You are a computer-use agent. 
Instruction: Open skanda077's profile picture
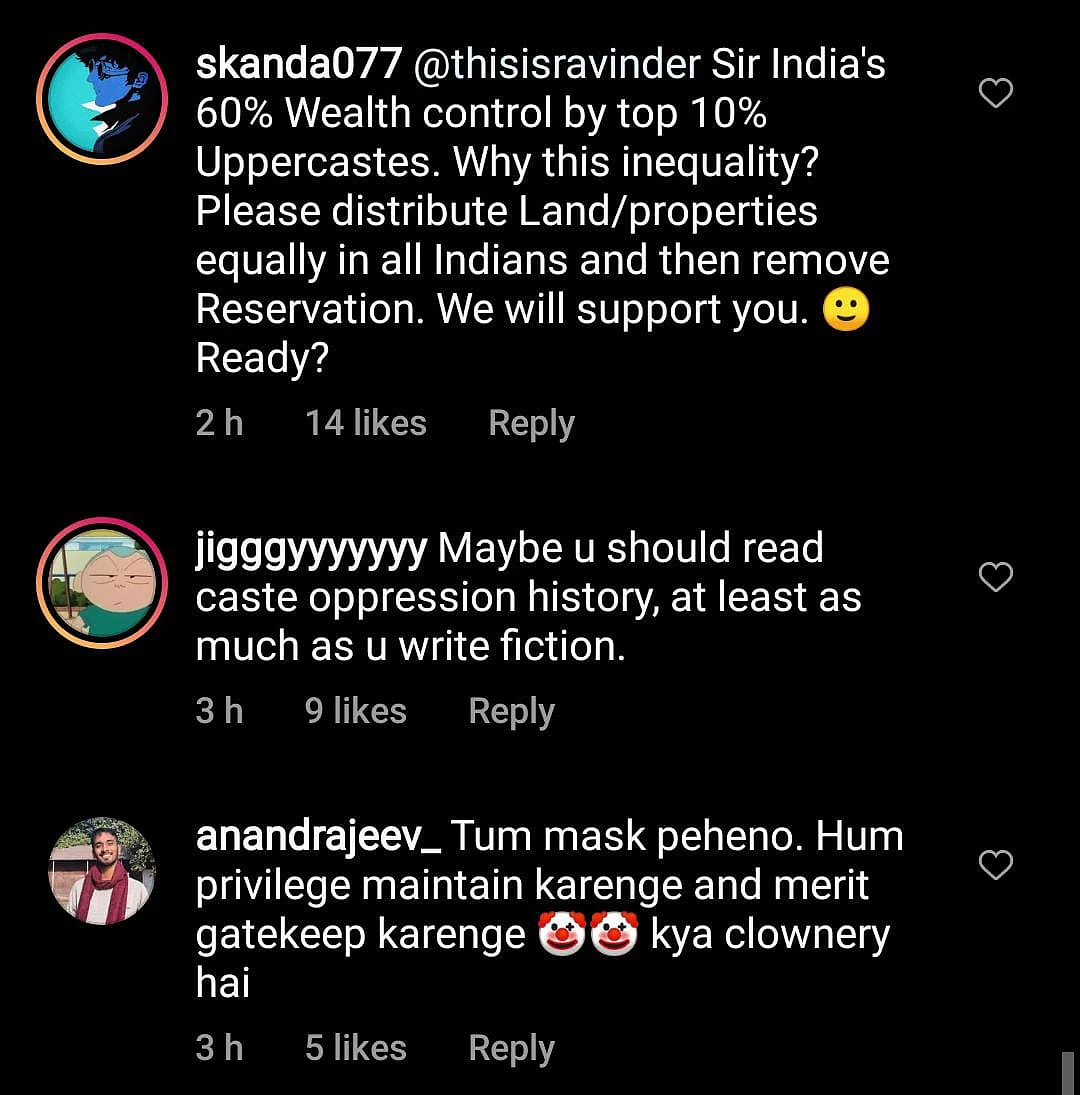click(x=102, y=99)
